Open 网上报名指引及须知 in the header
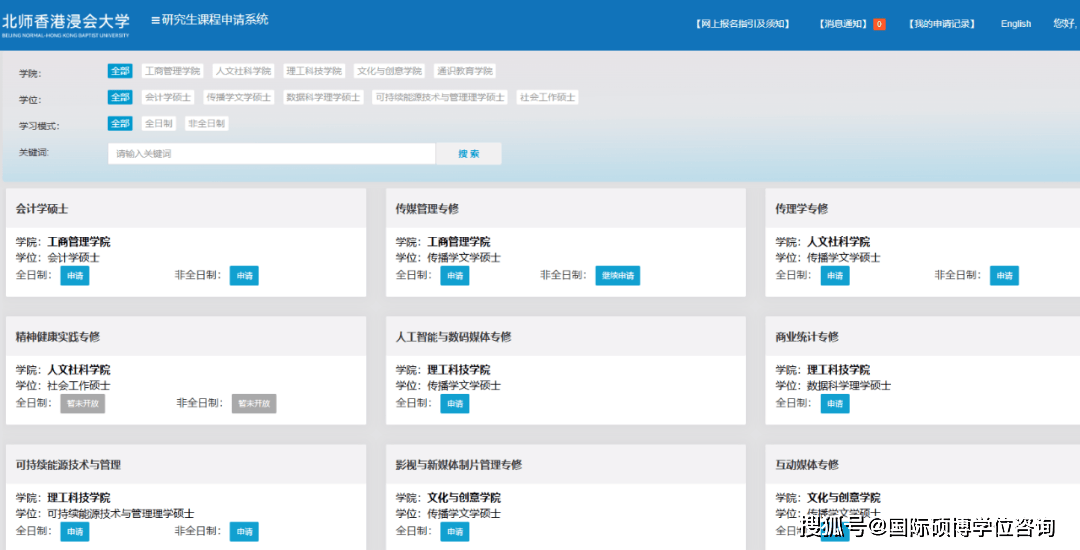 (742, 24)
